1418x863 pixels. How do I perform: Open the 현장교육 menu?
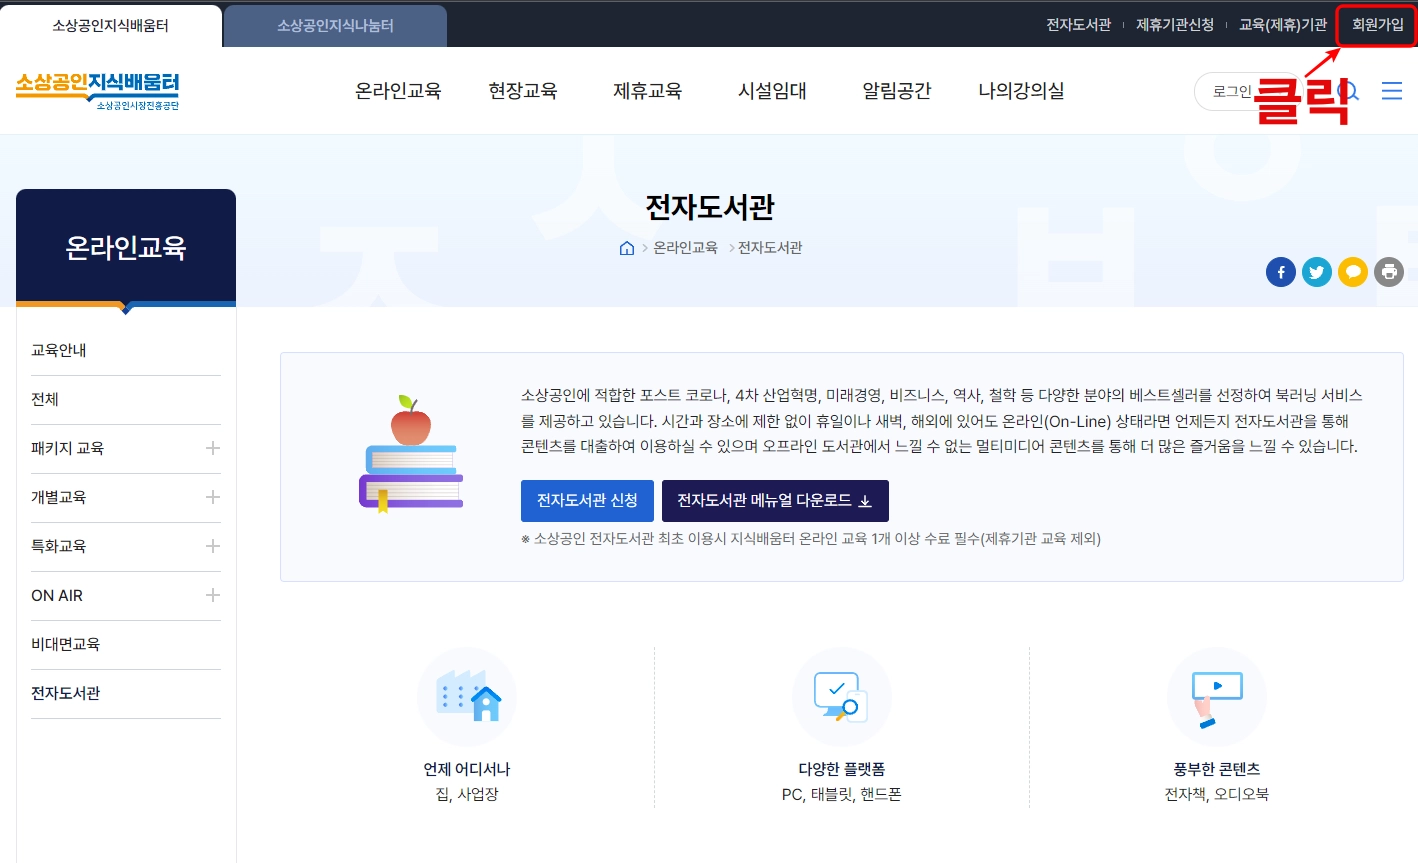pos(523,90)
